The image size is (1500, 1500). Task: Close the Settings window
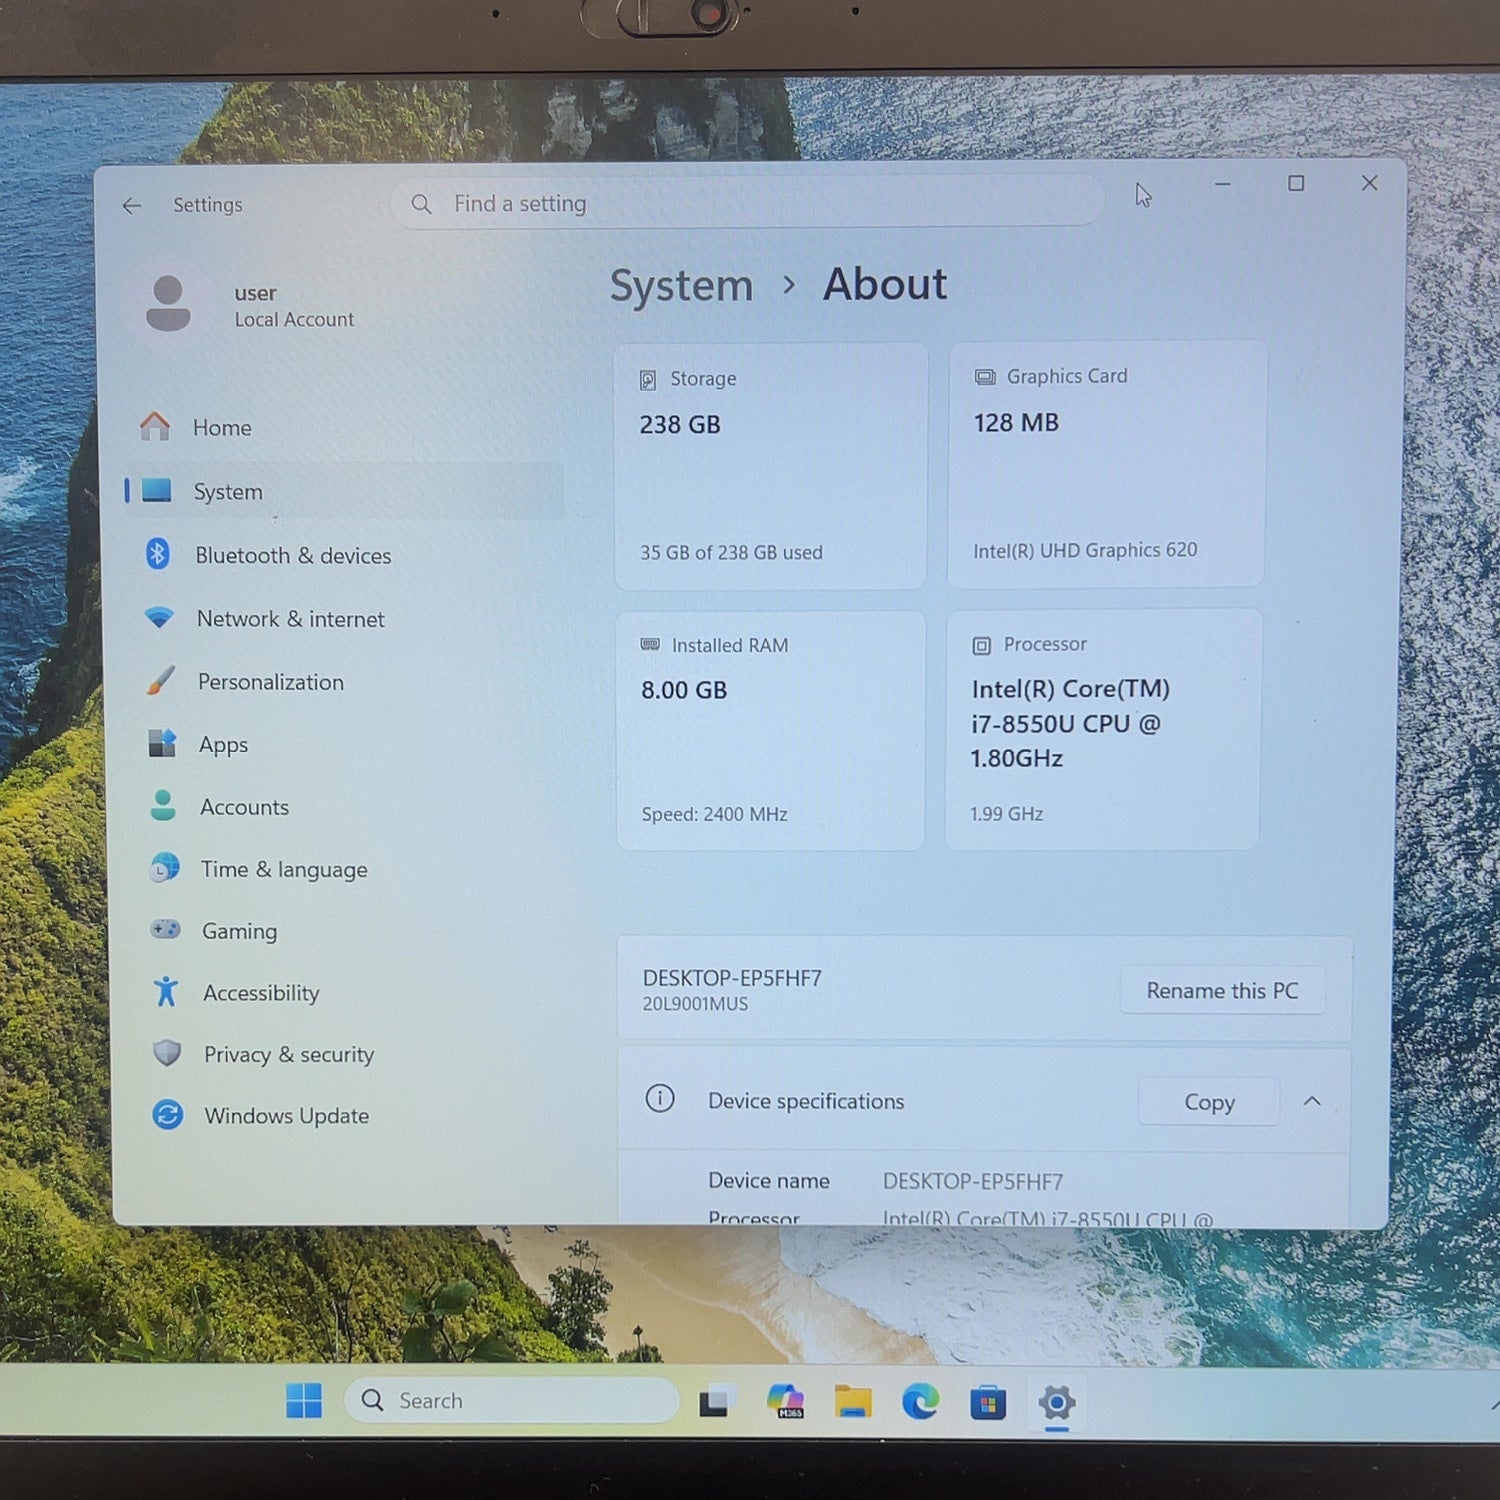pos(1369,183)
